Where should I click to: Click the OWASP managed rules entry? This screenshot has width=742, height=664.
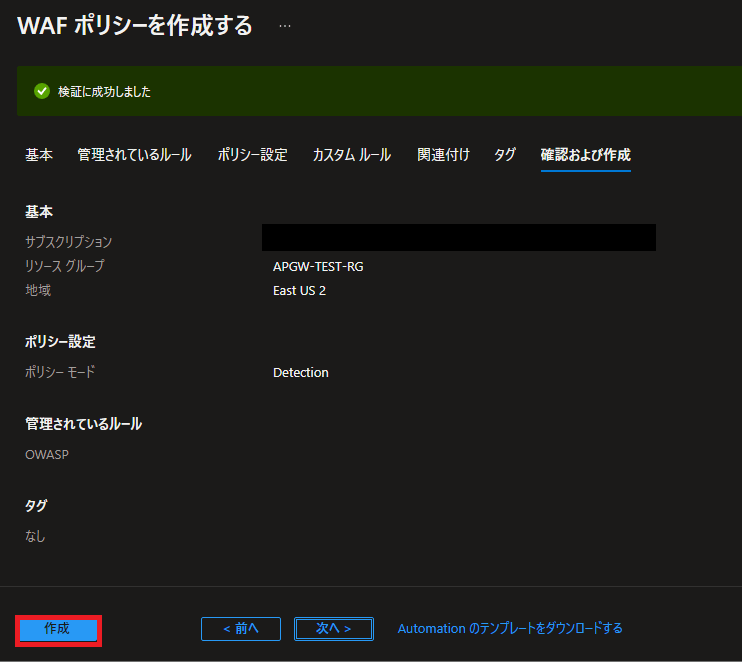[47, 455]
